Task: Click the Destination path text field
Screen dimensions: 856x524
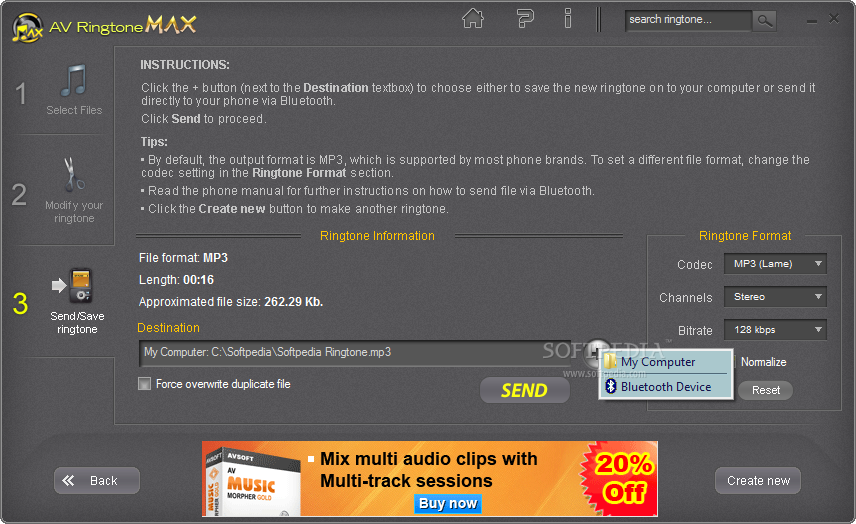Action: 355,353
